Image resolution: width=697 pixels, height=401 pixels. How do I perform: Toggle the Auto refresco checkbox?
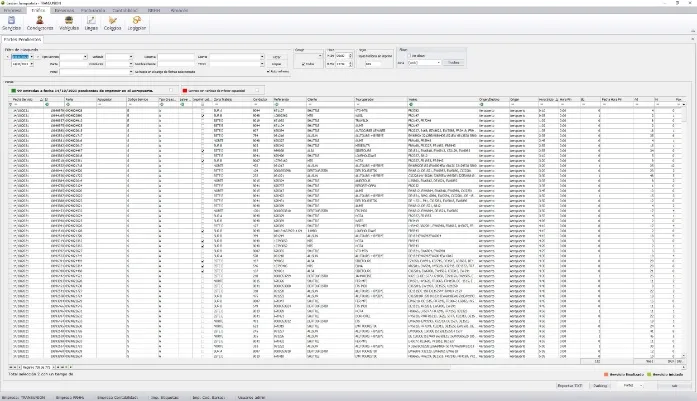click(268, 71)
